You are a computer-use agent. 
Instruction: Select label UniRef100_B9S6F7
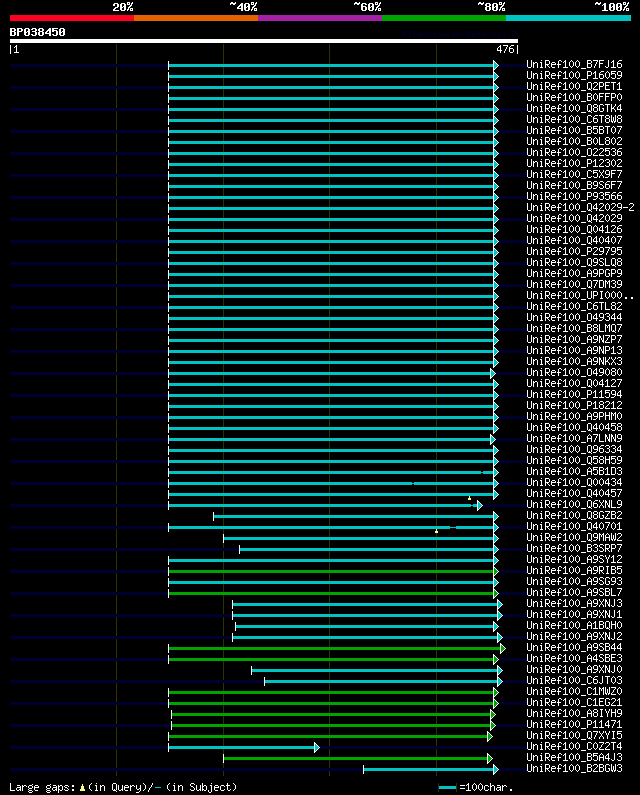(574, 186)
